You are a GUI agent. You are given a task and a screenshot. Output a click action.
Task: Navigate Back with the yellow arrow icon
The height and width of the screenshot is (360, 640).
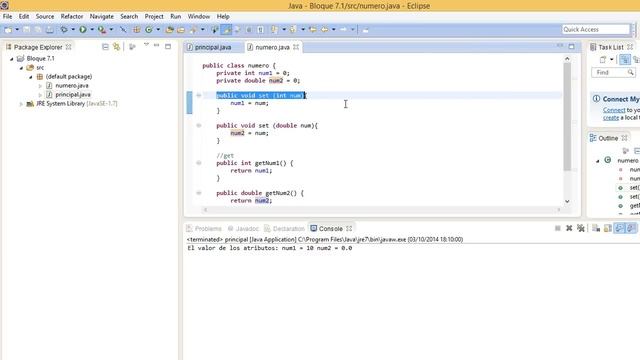324,29
